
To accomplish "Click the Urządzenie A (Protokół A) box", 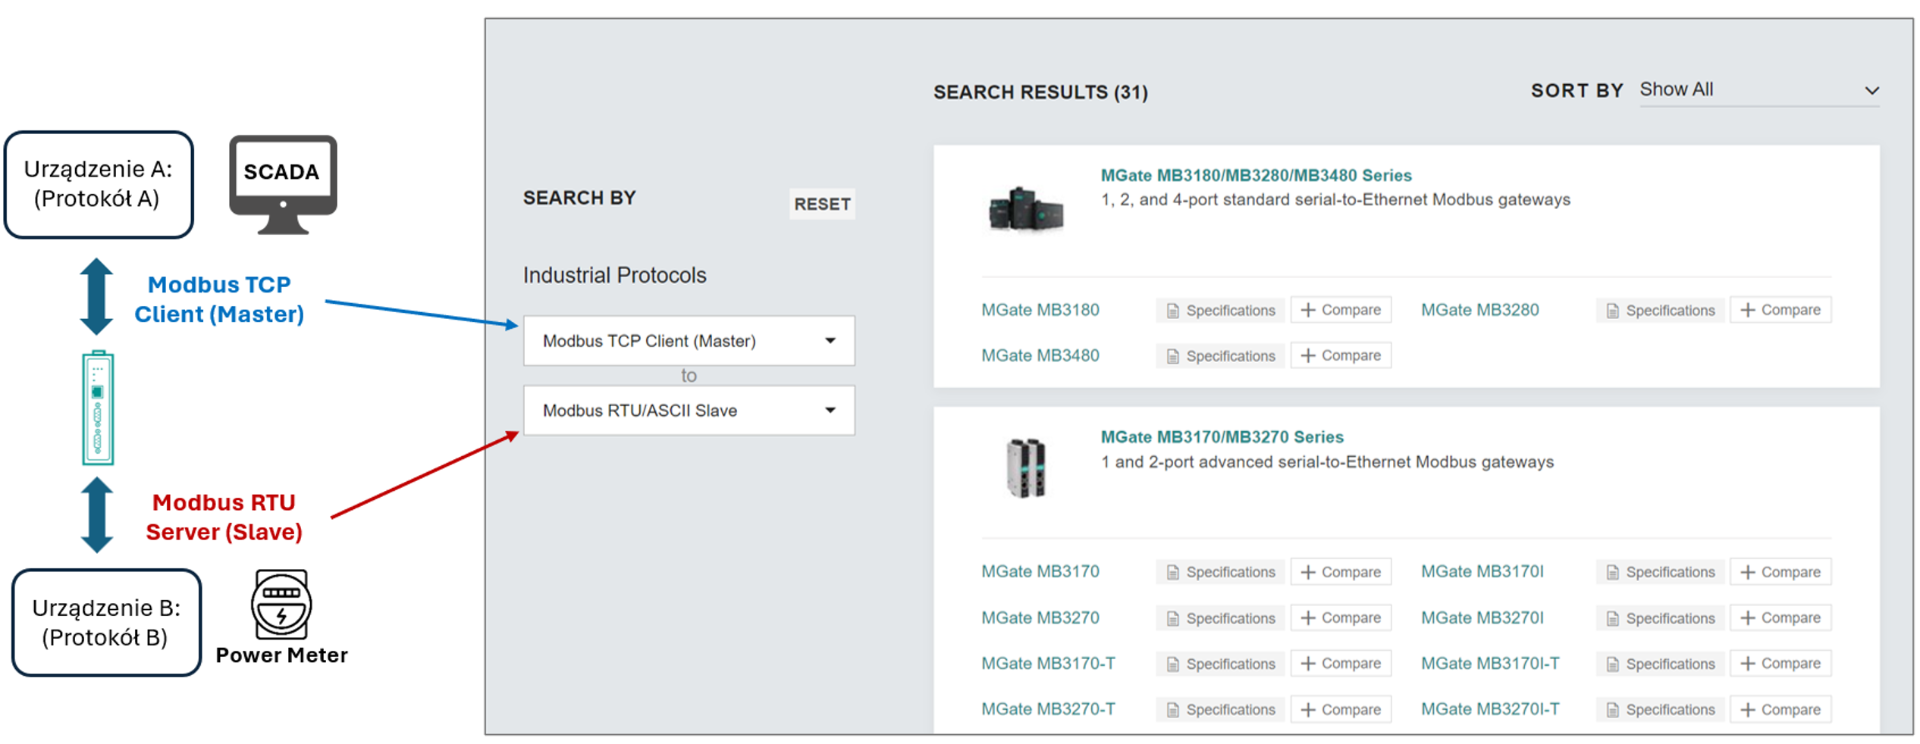I will pyautogui.click(x=99, y=185).
